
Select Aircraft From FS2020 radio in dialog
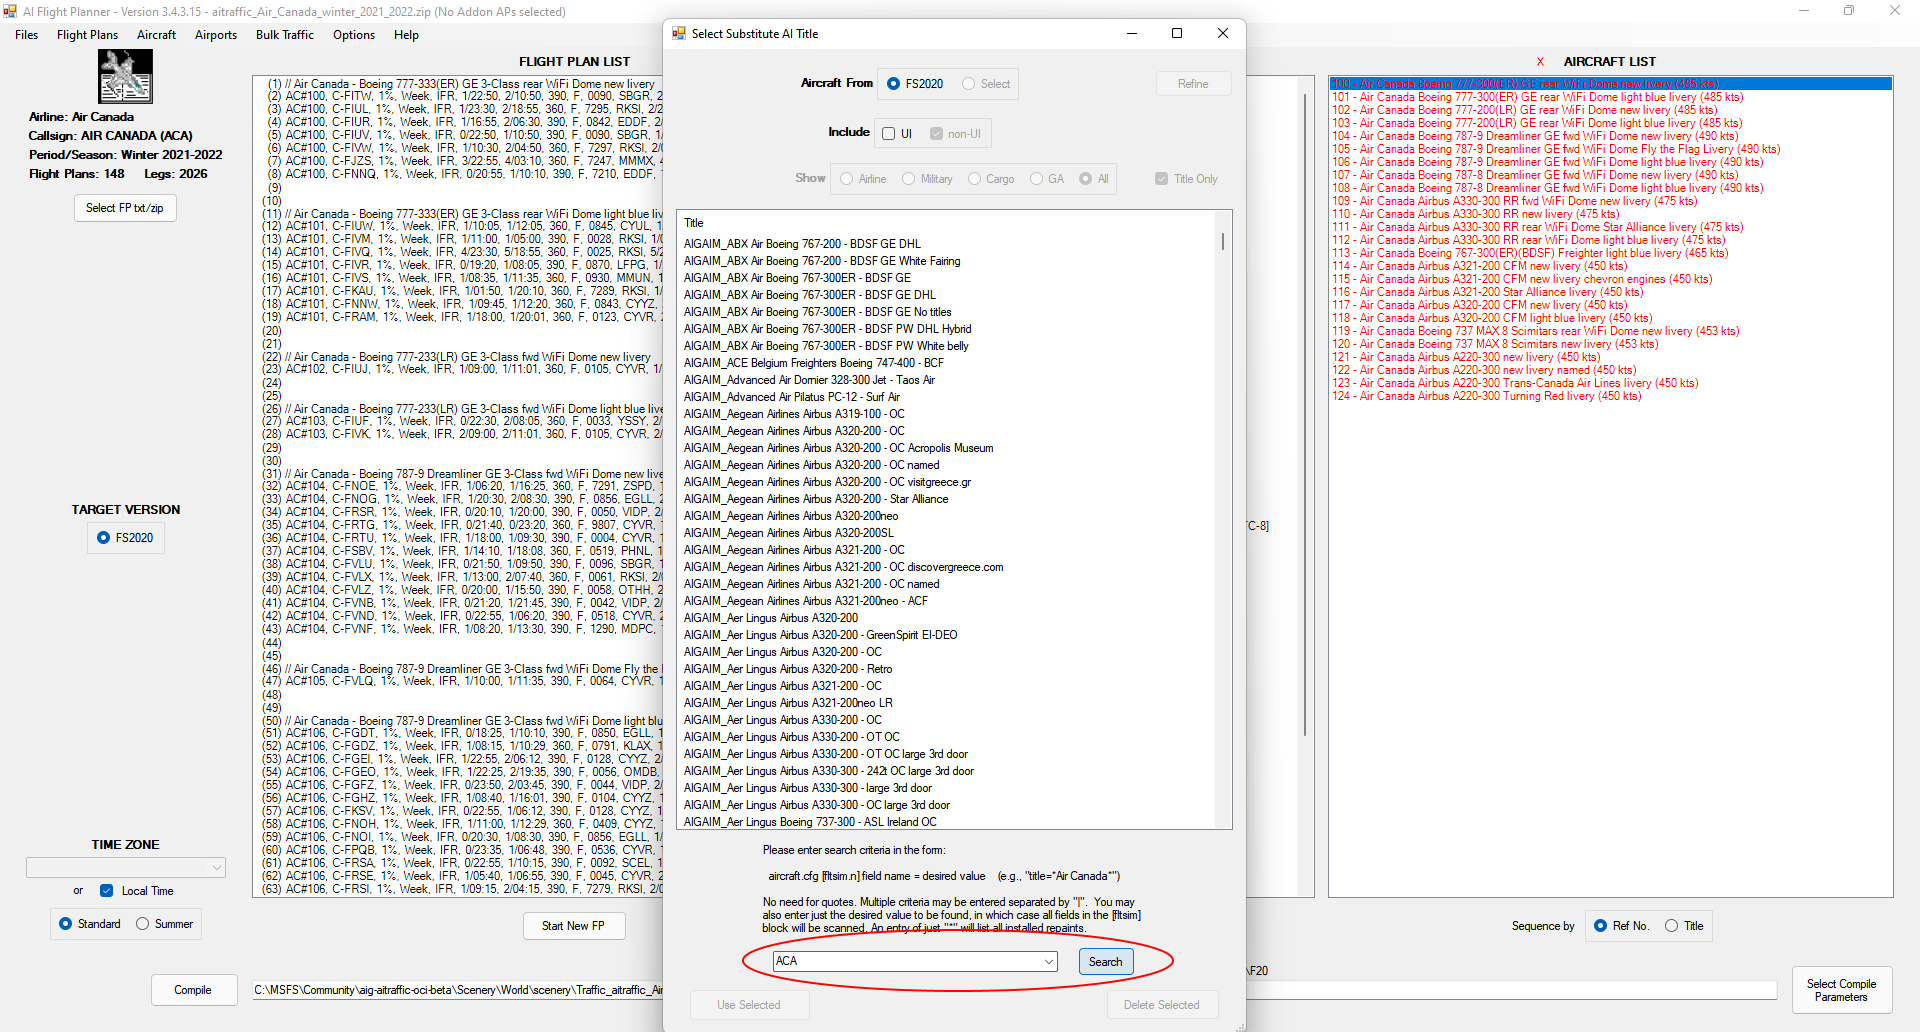point(893,84)
